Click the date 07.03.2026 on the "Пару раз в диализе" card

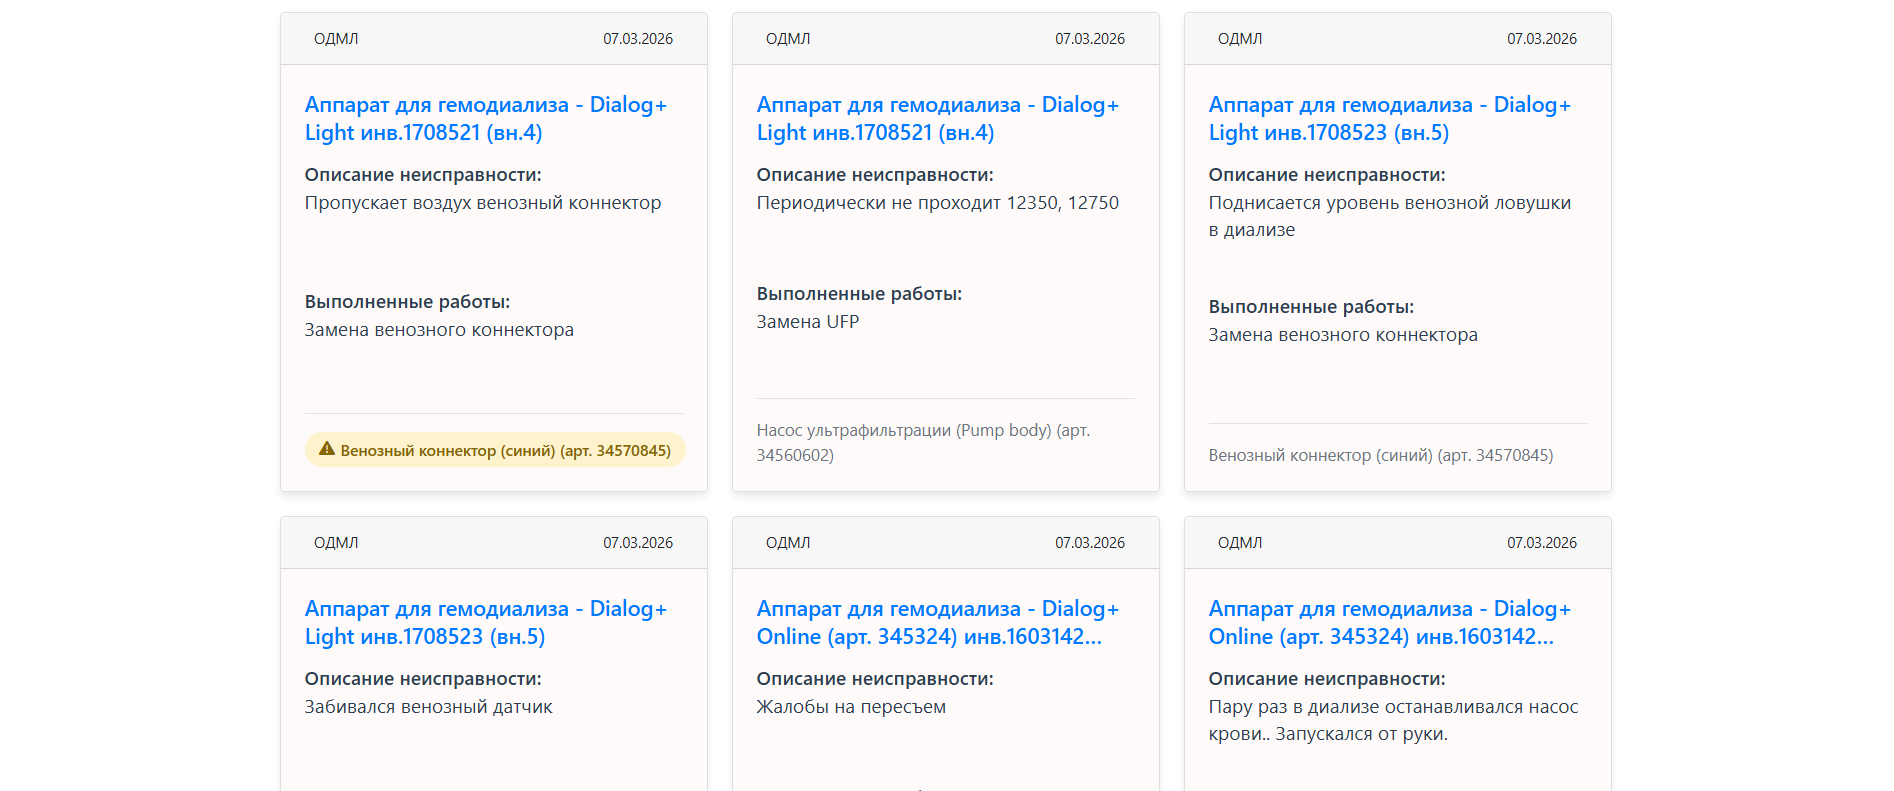tap(1542, 543)
